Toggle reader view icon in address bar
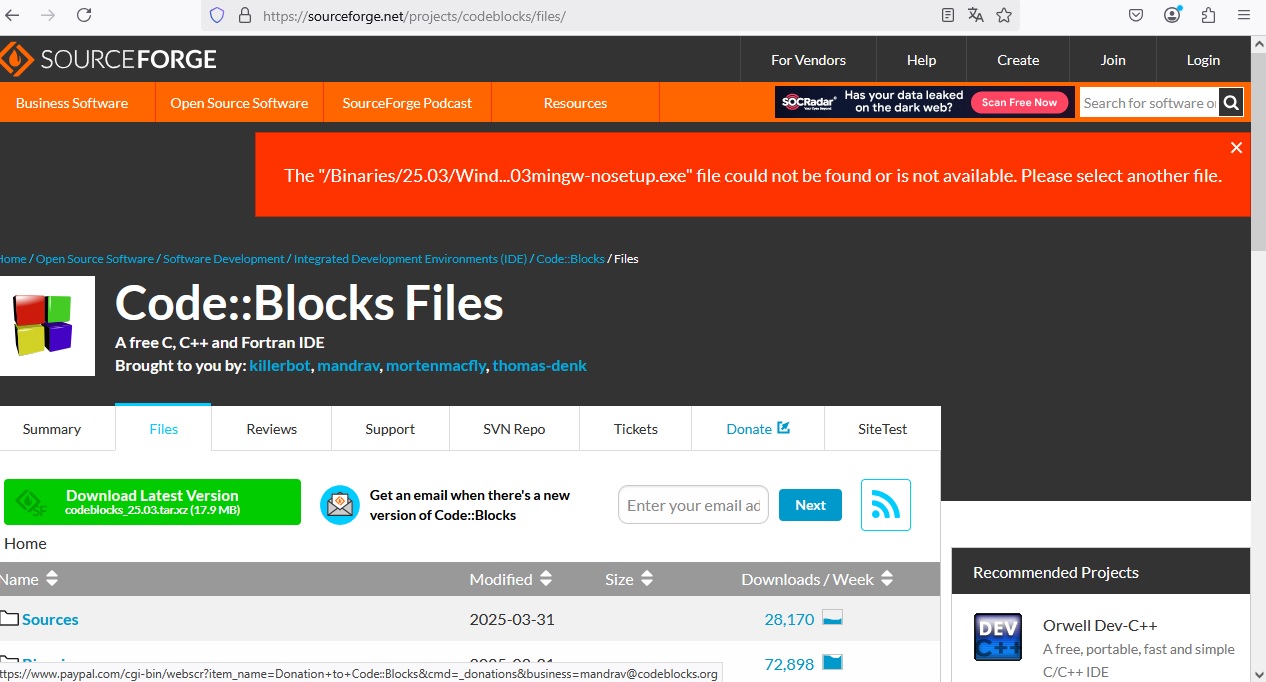 click(x=948, y=16)
